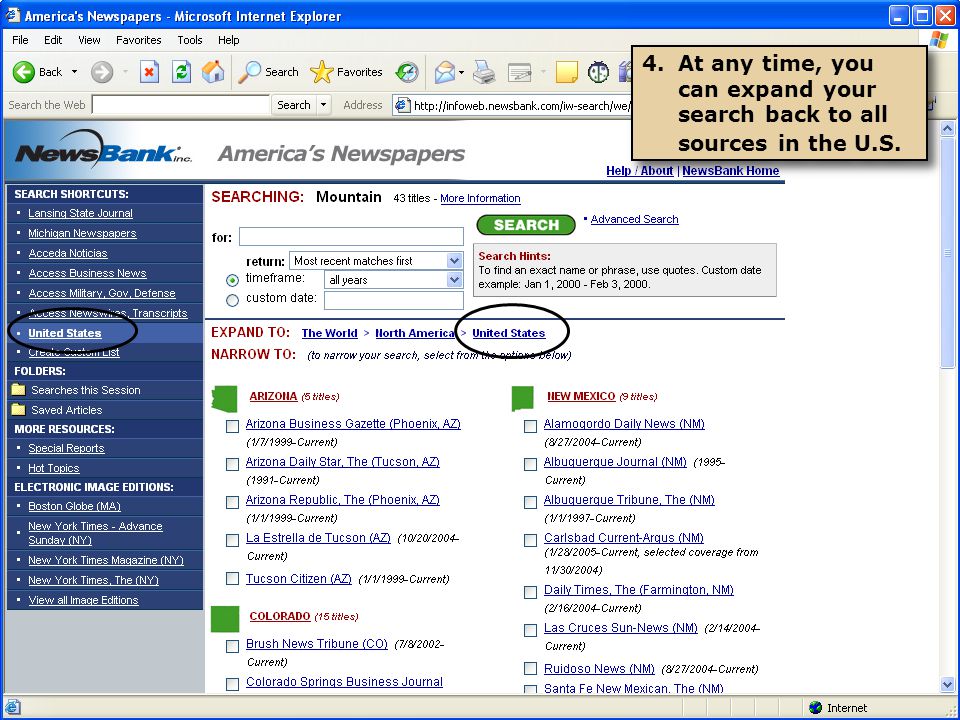Click the grey Forward arrow icon
960x720 pixels.
[x=102, y=72]
